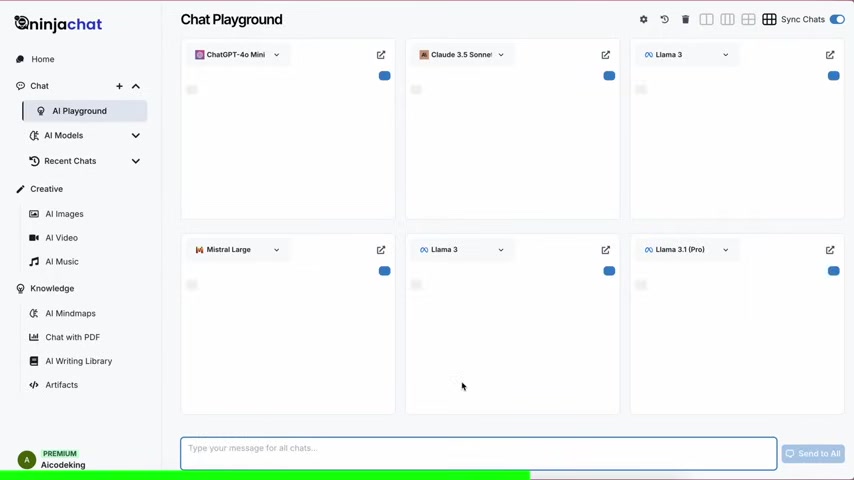Pop out the bottom-row Llama 3 panel
This screenshot has width=854, height=480.
[x=606, y=250]
